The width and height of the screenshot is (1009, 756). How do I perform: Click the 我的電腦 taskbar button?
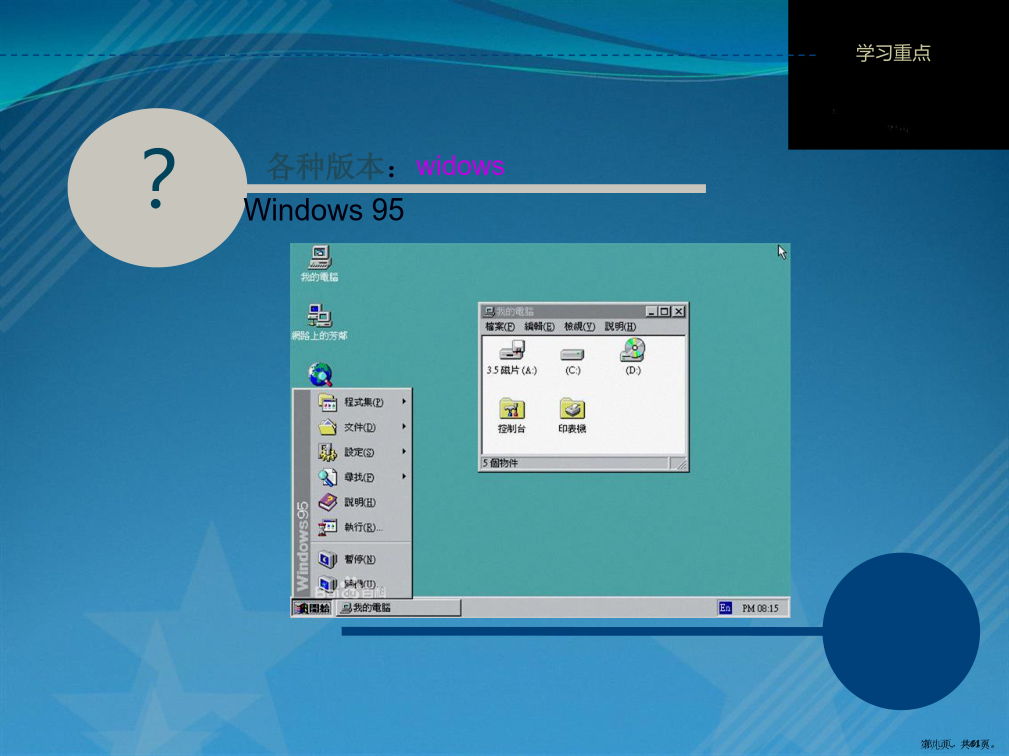[399, 608]
